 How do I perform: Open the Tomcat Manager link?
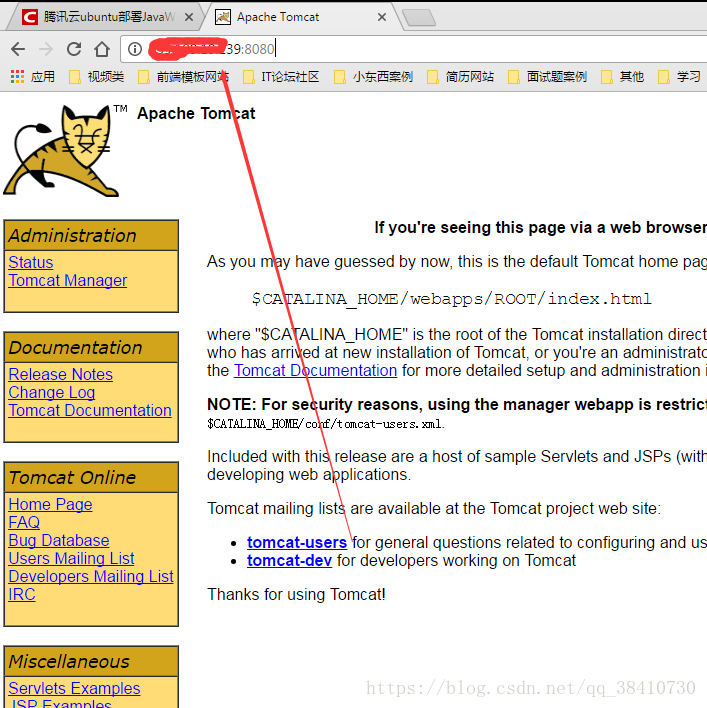point(68,280)
